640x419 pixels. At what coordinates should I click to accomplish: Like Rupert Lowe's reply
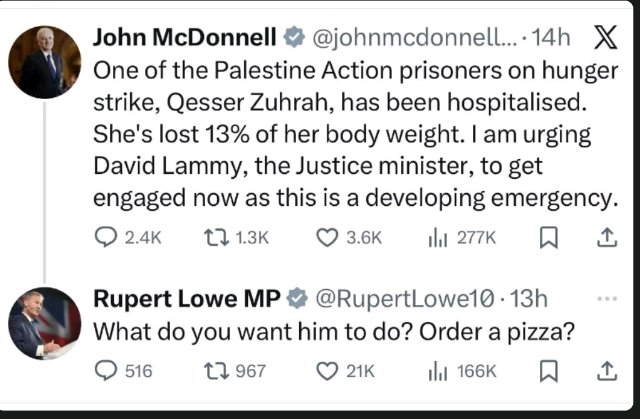(327, 371)
